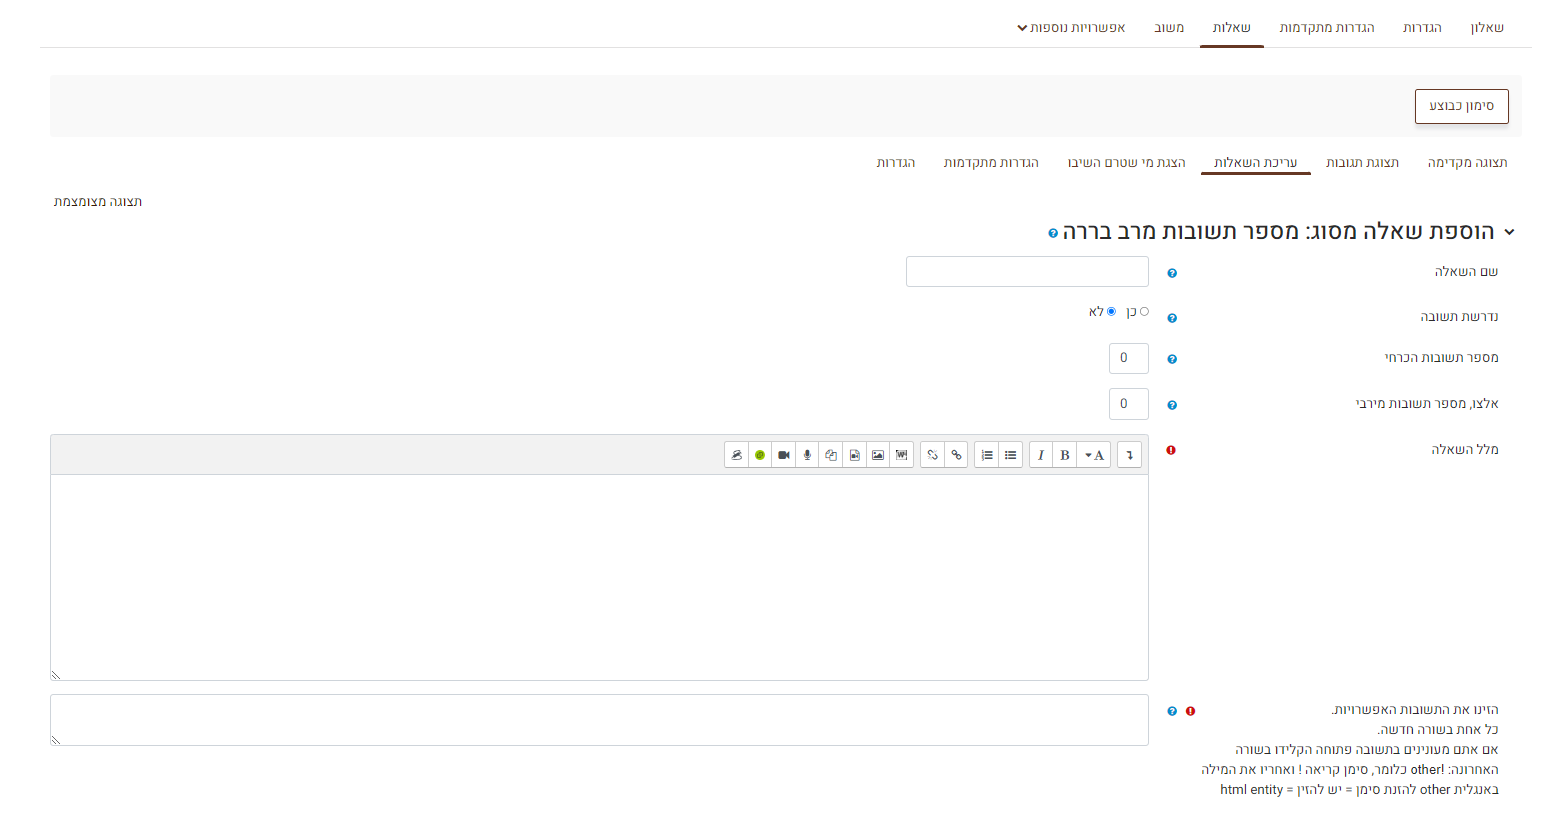Open help for שם השאלה field
The image size is (1543, 818).
click(x=1172, y=273)
